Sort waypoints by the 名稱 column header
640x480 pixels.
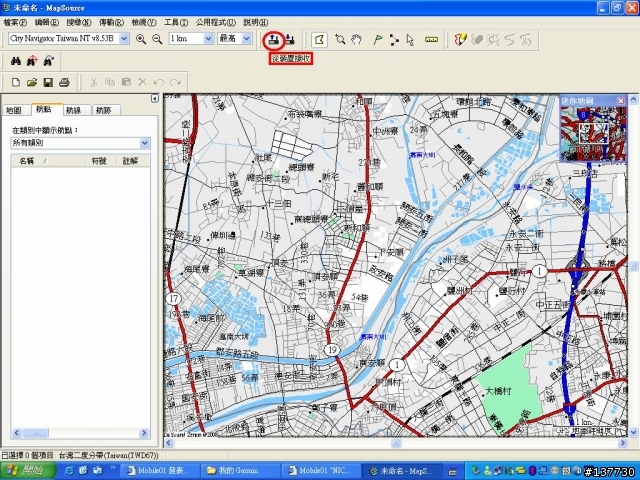(x=48, y=161)
